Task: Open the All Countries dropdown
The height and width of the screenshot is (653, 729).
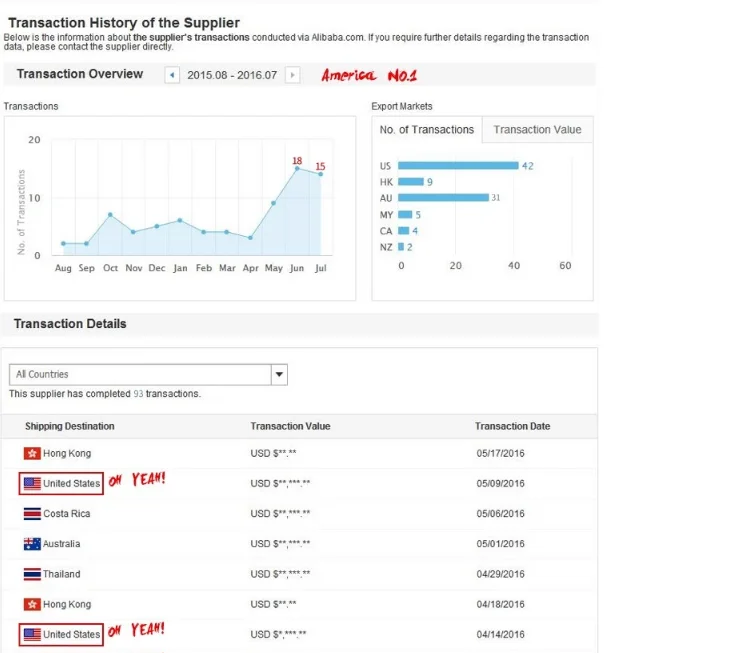Action: click(x=279, y=375)
